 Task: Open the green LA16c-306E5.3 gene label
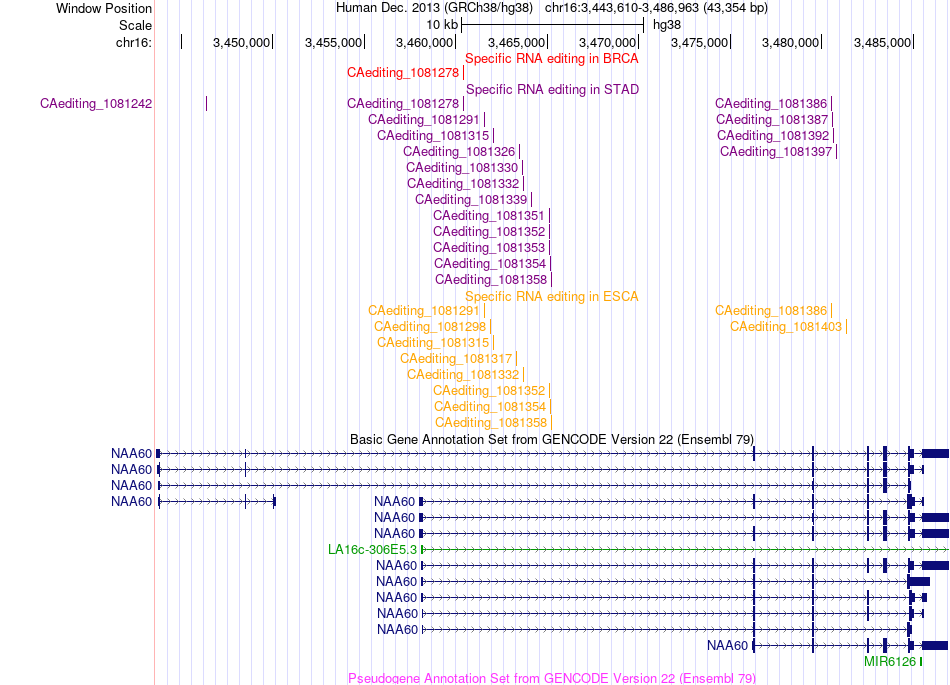(x=372, y=550)
